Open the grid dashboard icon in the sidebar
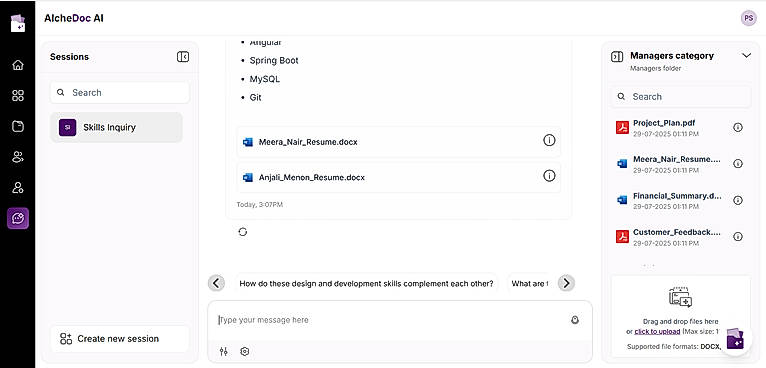The height and width of the screenshot is (368, 766). [18, 95]
